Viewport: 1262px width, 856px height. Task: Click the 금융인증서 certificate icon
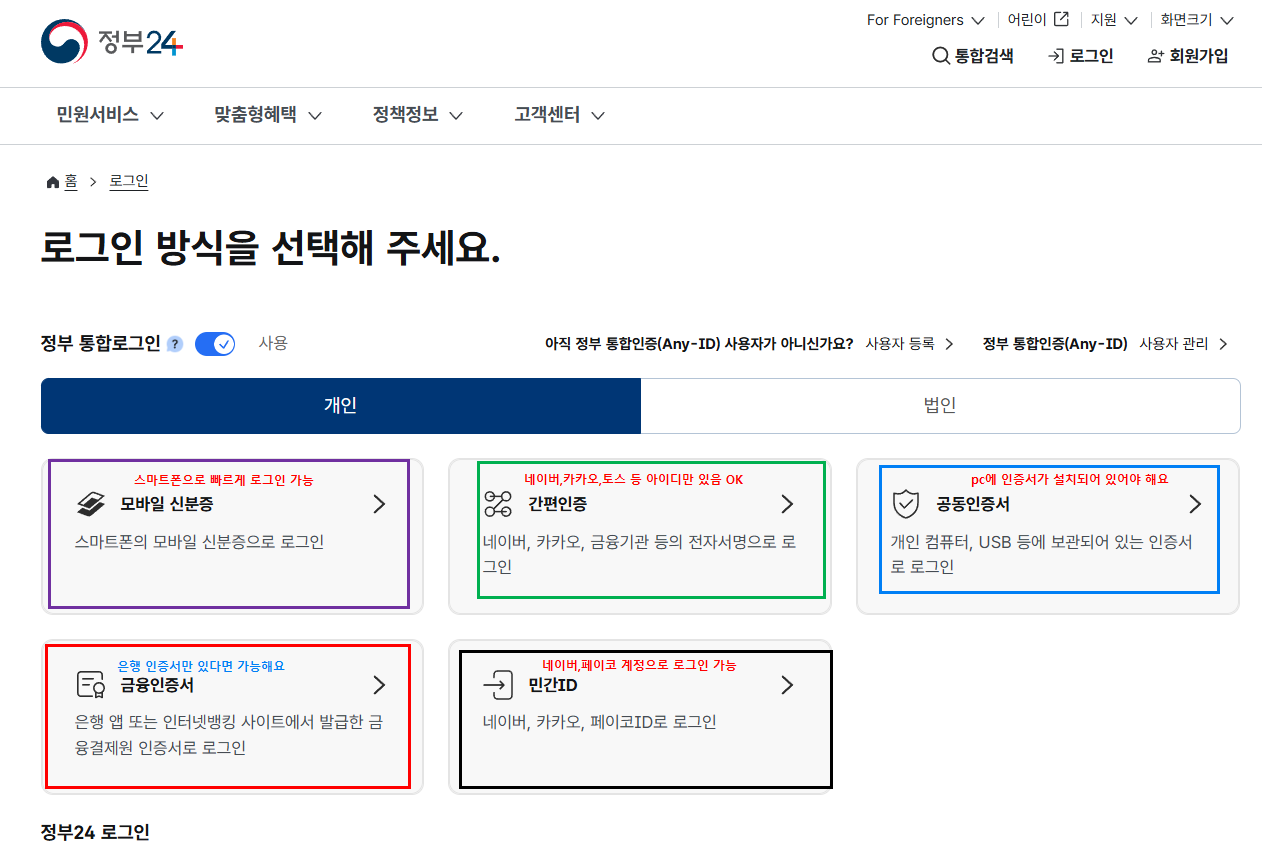91,685
